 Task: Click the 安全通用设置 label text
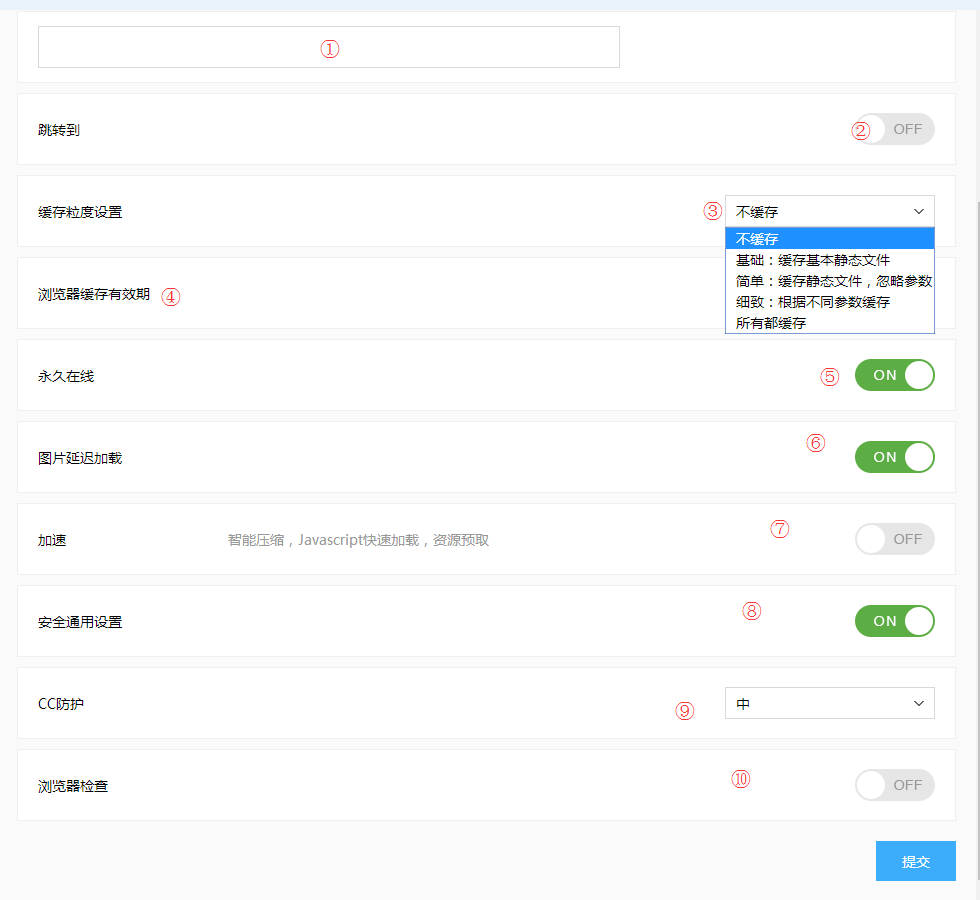click(x=80, y=622)
